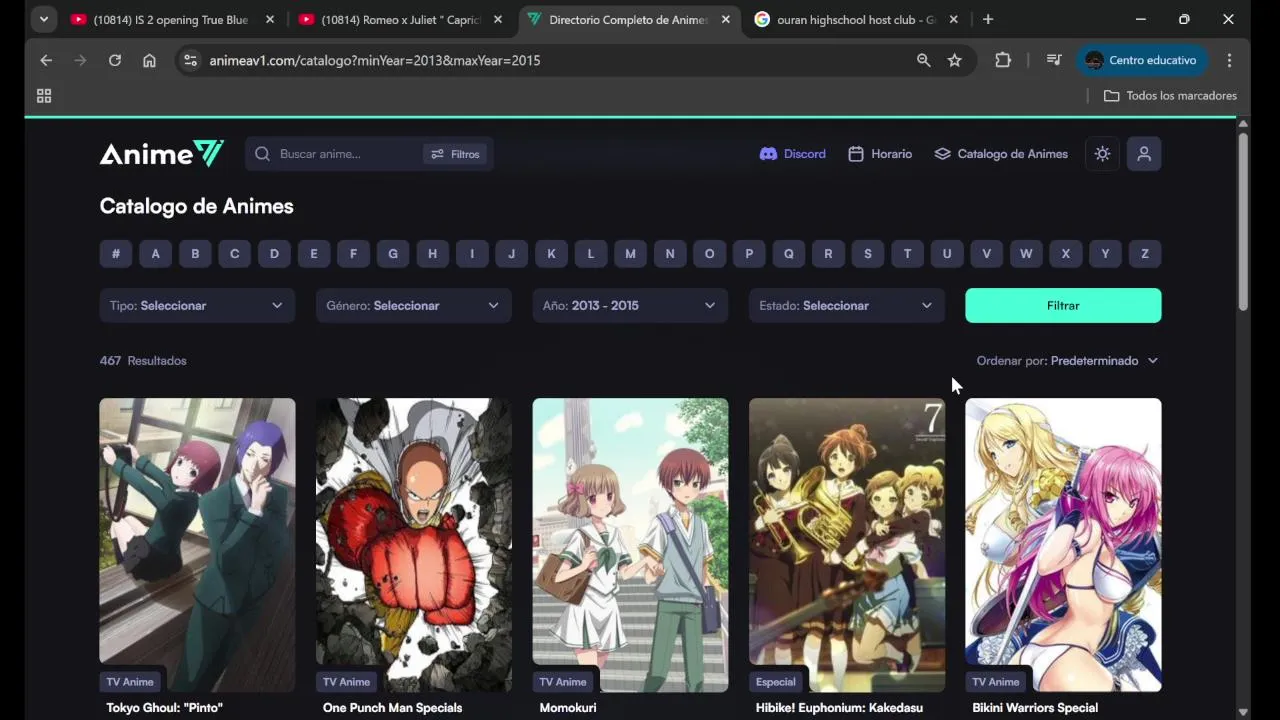Open One Punch Man Specials poster

pos(414,545)
